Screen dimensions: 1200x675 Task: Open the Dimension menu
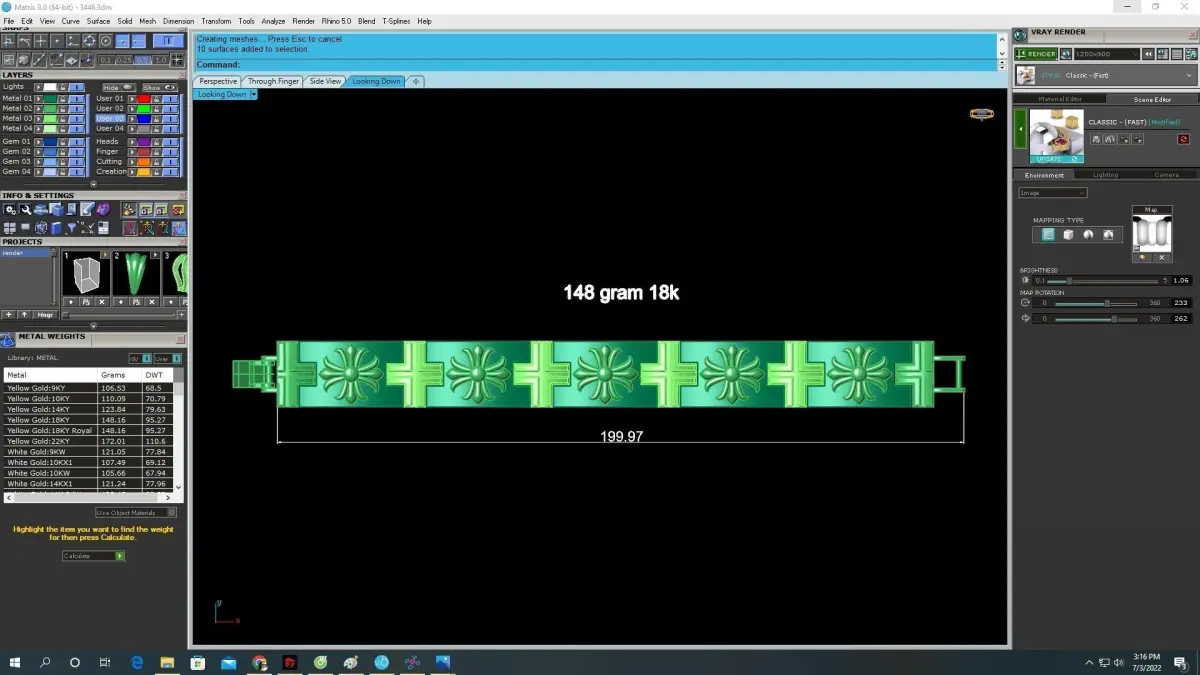click(178, 21)
